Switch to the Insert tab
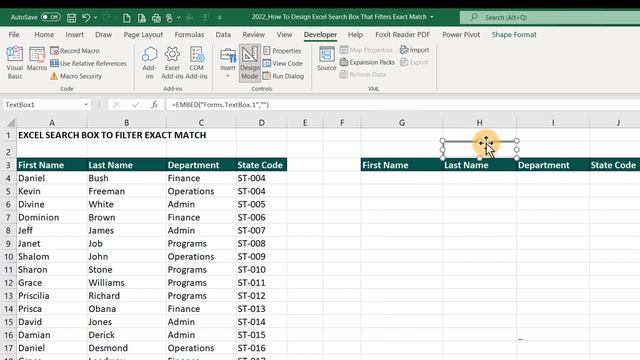640x360 pixels. [x=75, y=35]
